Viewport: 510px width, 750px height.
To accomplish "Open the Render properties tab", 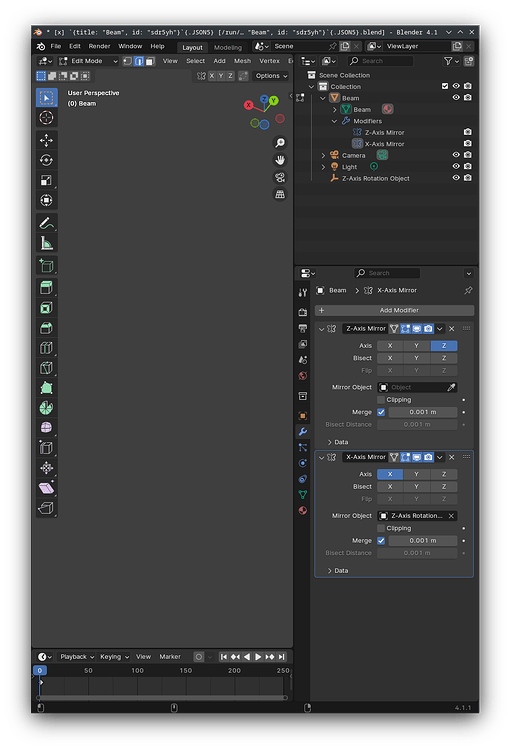I will (303, 312).
